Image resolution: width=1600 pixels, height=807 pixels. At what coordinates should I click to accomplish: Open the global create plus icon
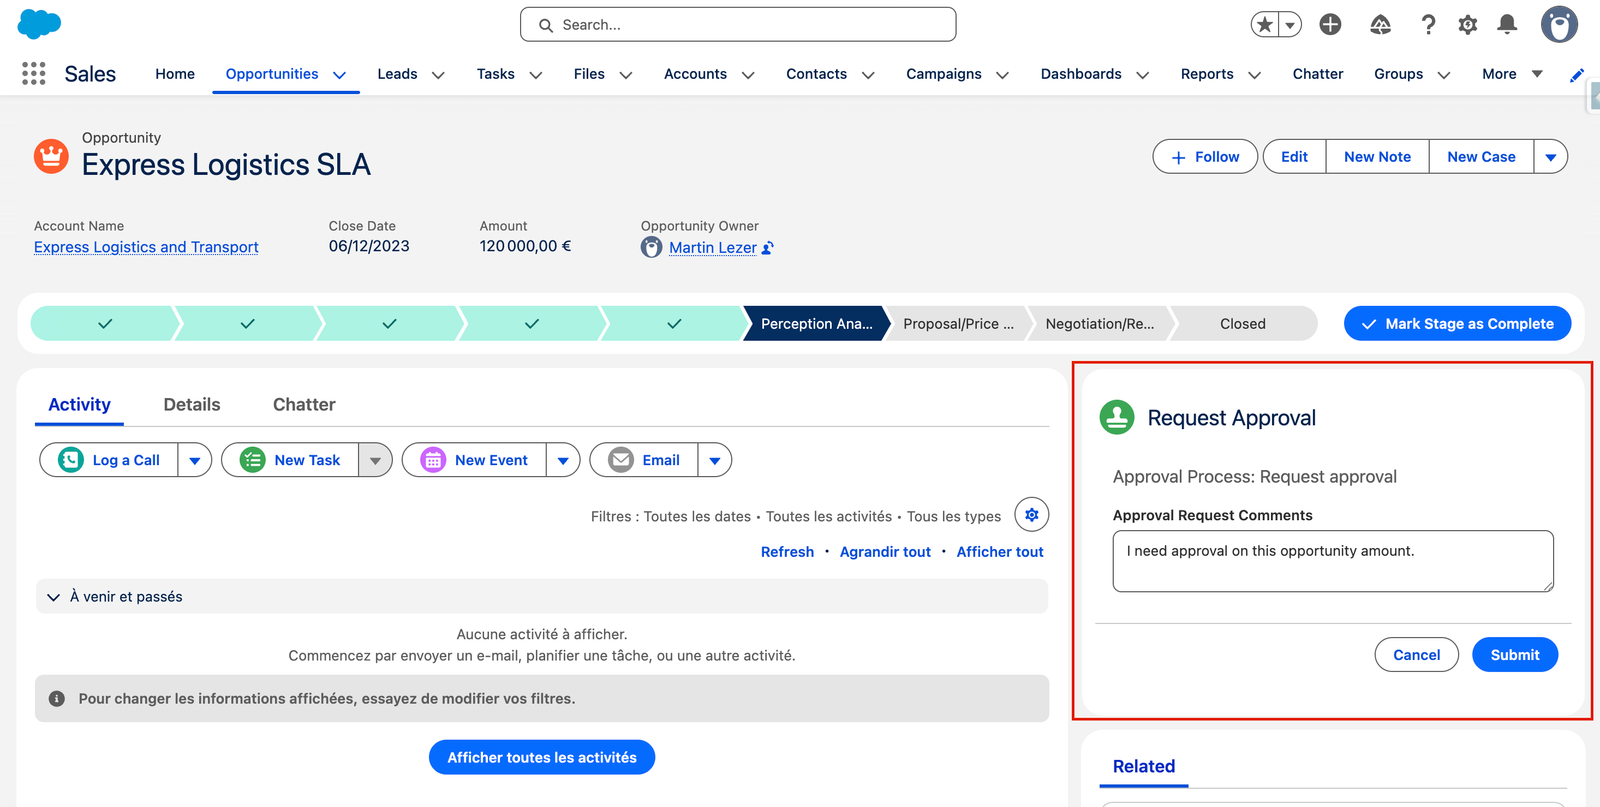(1330, 25)
